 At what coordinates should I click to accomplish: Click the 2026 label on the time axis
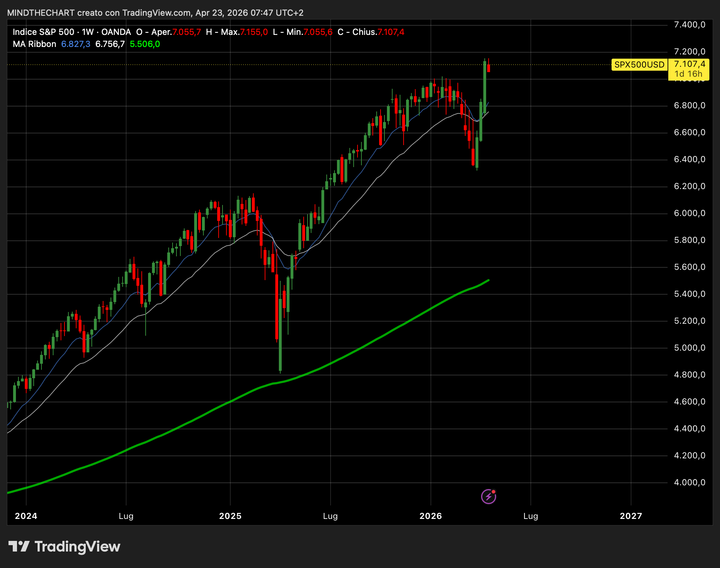click(x=431, y=516)
